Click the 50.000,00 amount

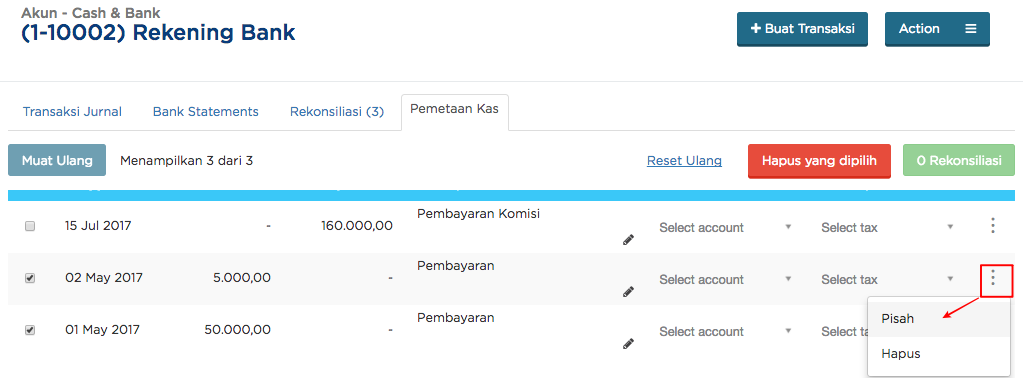(x=237, y=330)
